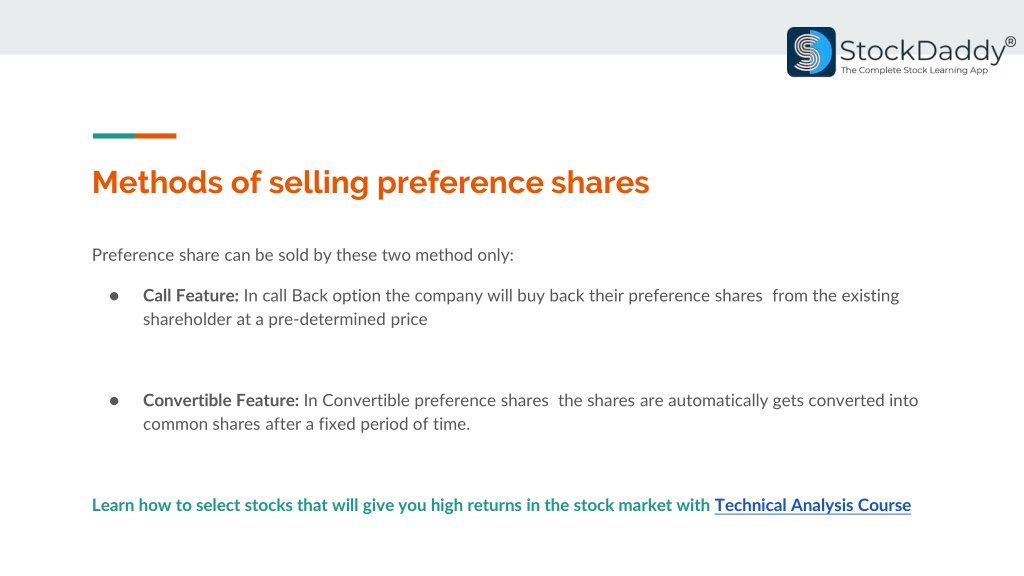Click the 'Convertible Feature:' bold label
This screenshot has width=1024, height=576.
(x=221, y=400)
